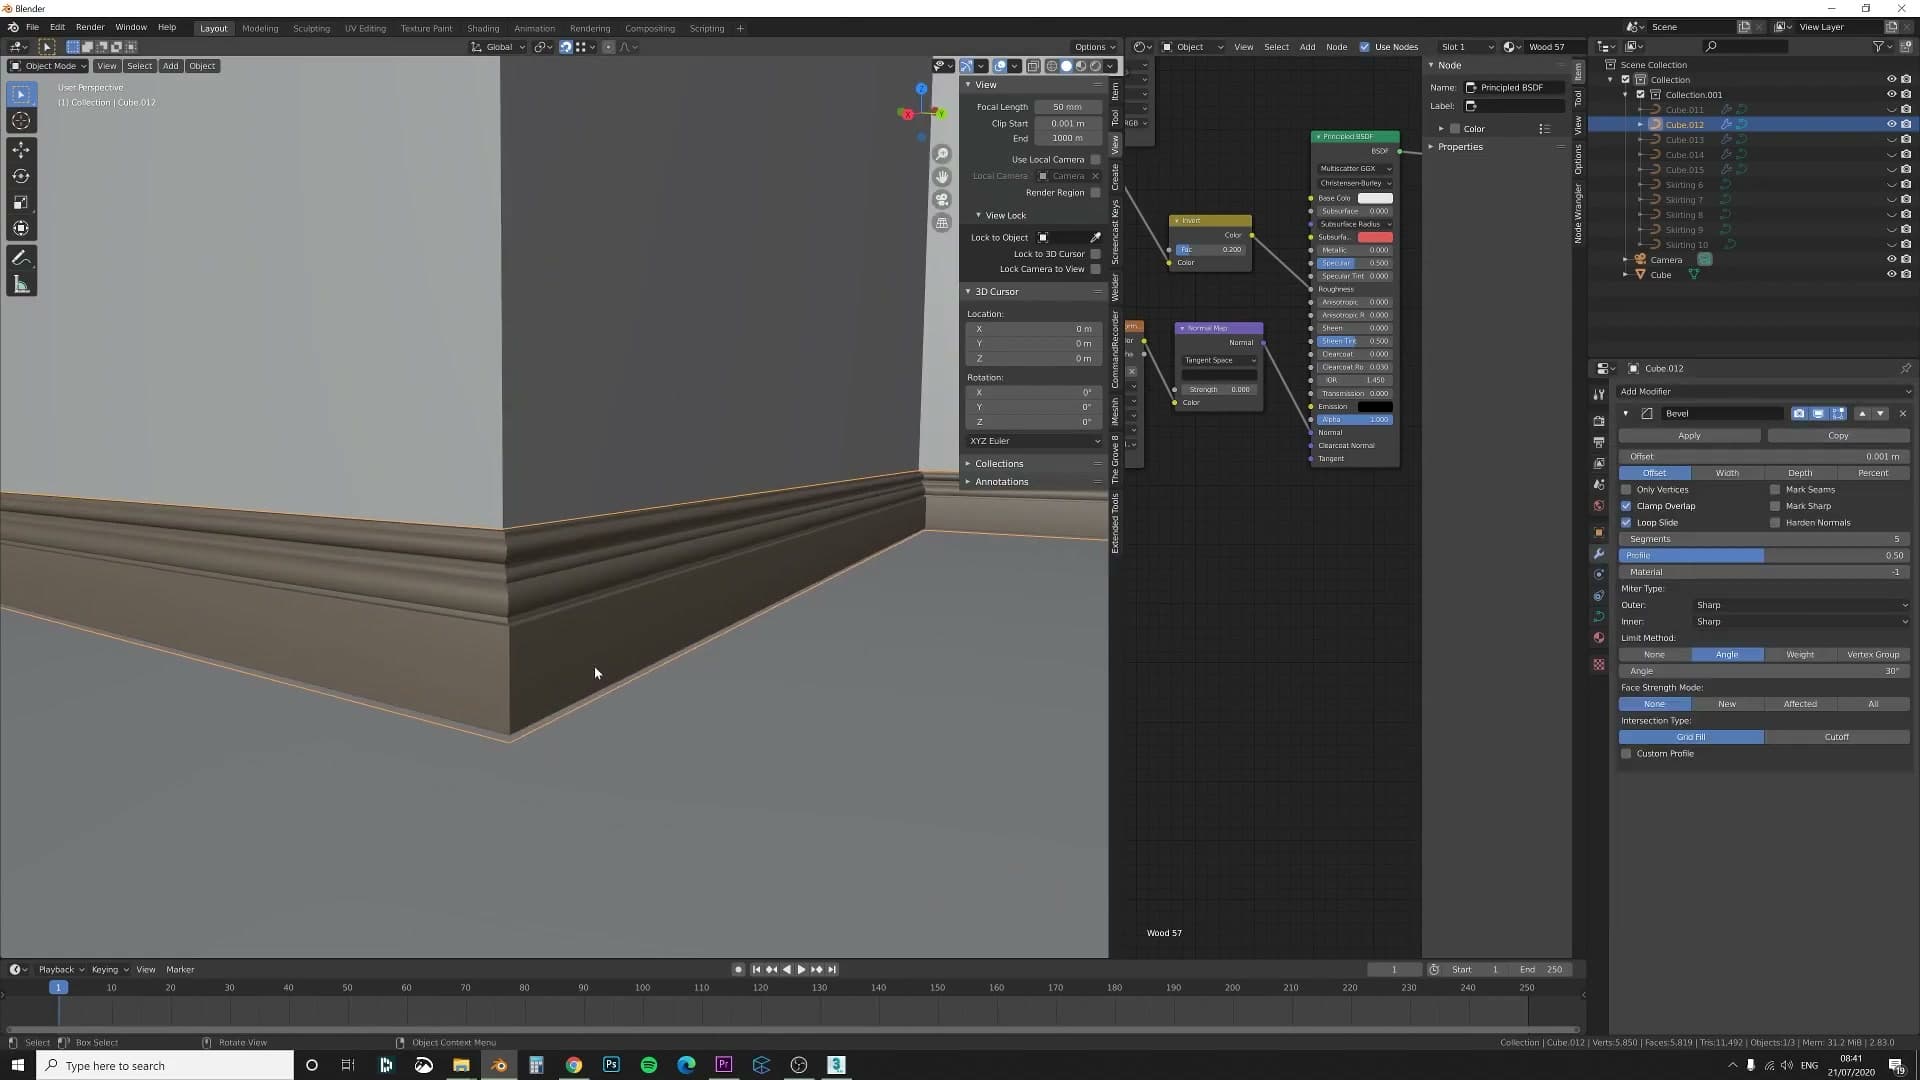1920x1080 pixels.
Task: Copy the Bevel modifier
Action: [1838, 436]
